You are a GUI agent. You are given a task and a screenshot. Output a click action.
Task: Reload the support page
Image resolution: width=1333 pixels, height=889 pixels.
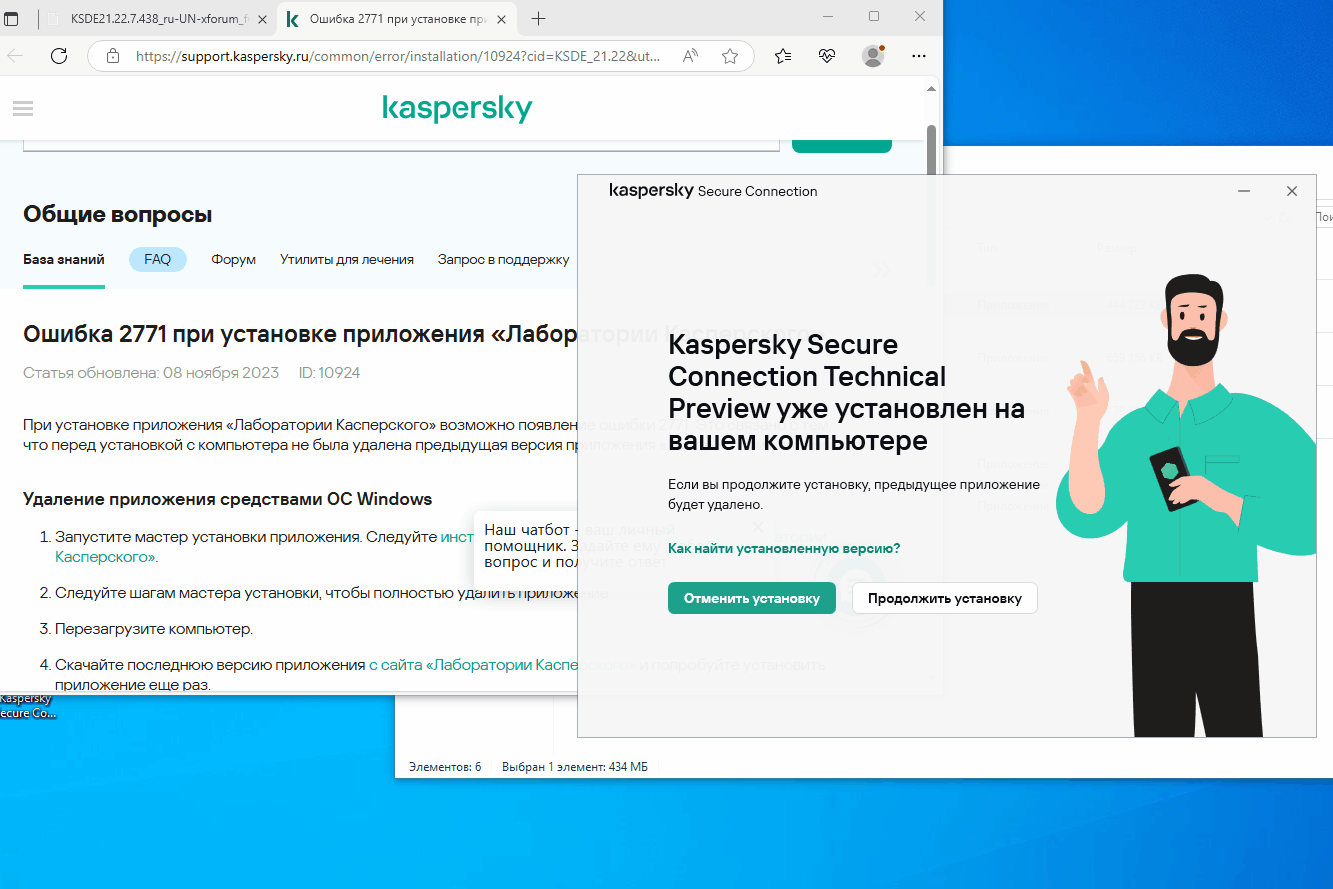[x=58, y=56]
